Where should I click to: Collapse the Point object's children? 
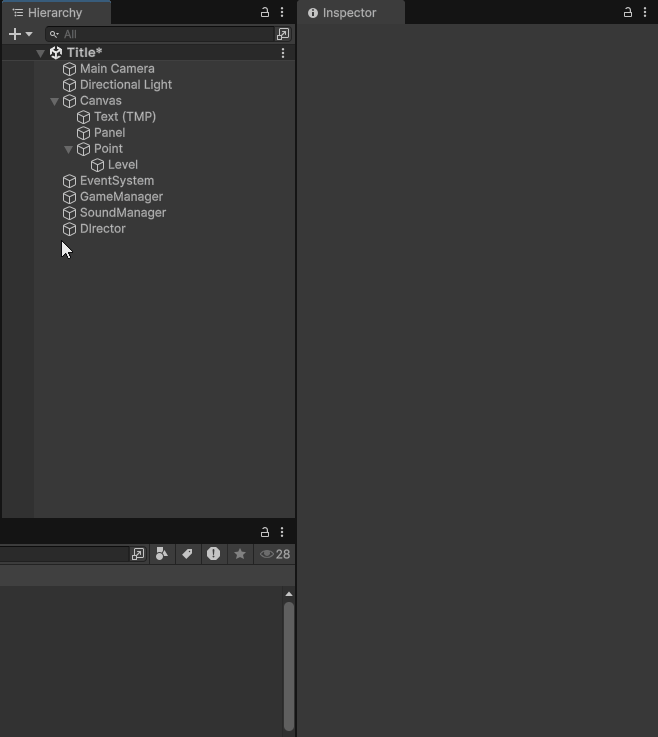click(x=68, y=149)
